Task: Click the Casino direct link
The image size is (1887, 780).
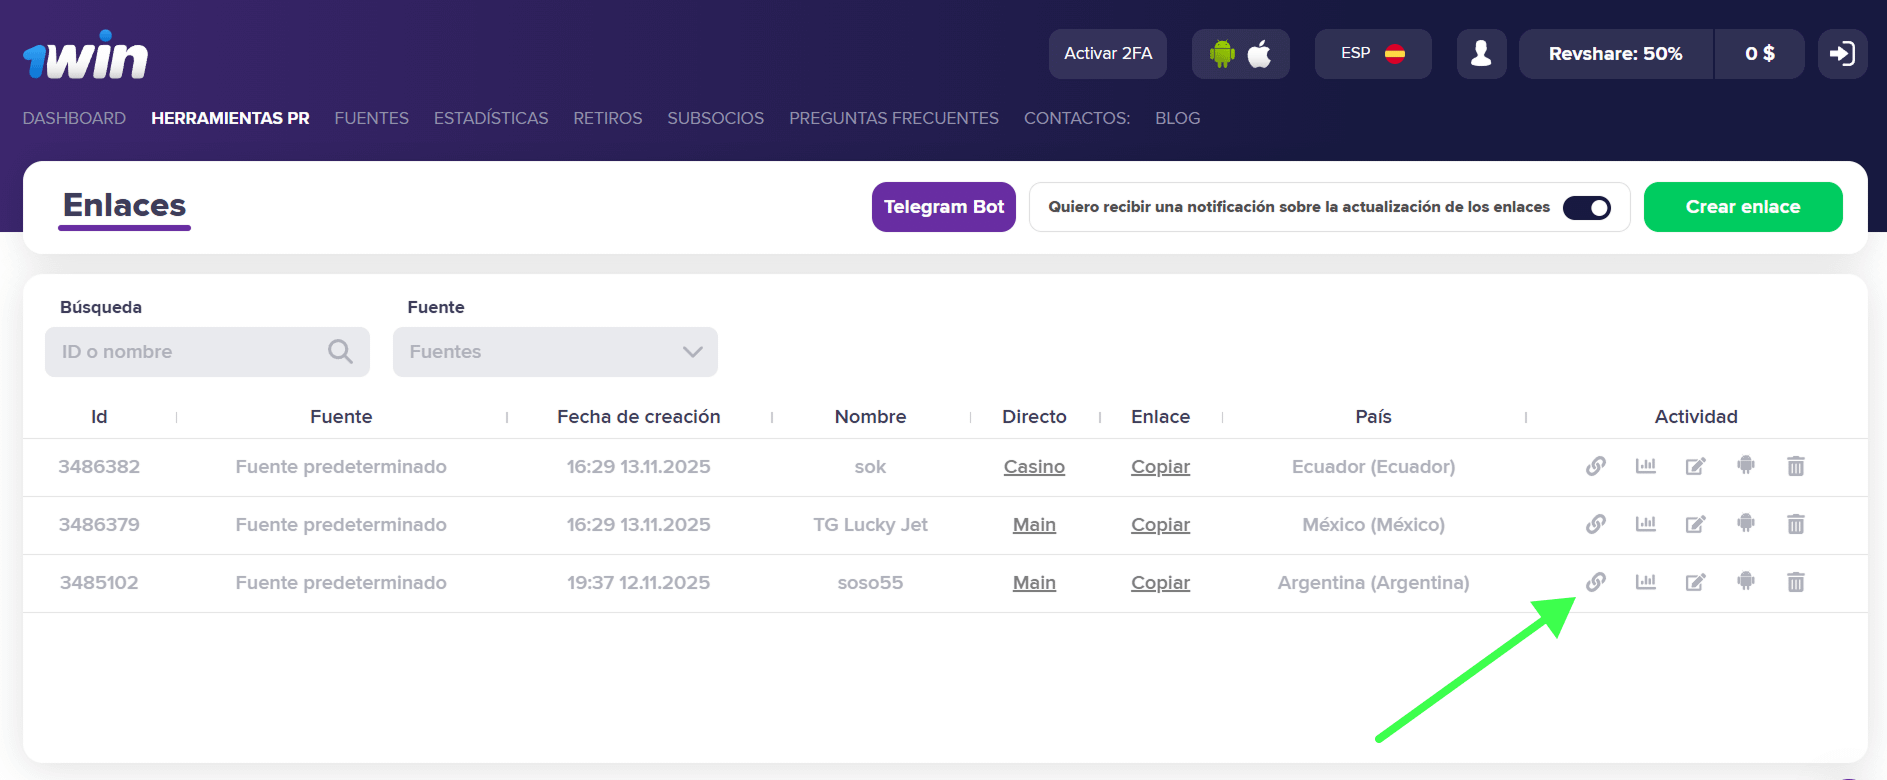Action: click(1034, 467)
